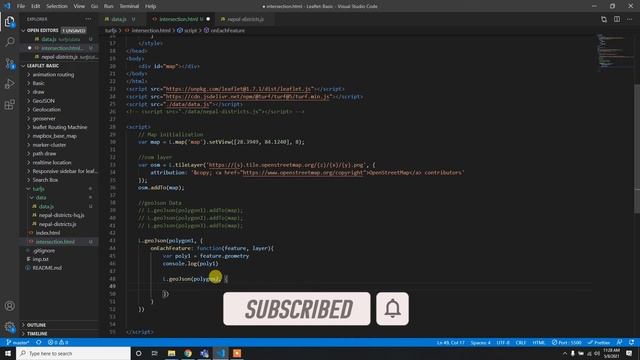Open Explorer's more actions ellipsis
Image resolution: width=640 pixels, height=360 pixels.
tap(88, 19)
